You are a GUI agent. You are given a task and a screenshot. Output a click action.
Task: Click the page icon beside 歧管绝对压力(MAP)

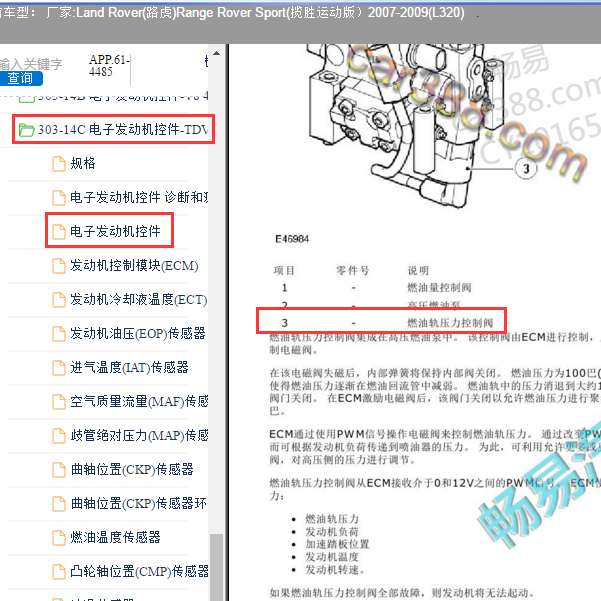tap(59, 436)
